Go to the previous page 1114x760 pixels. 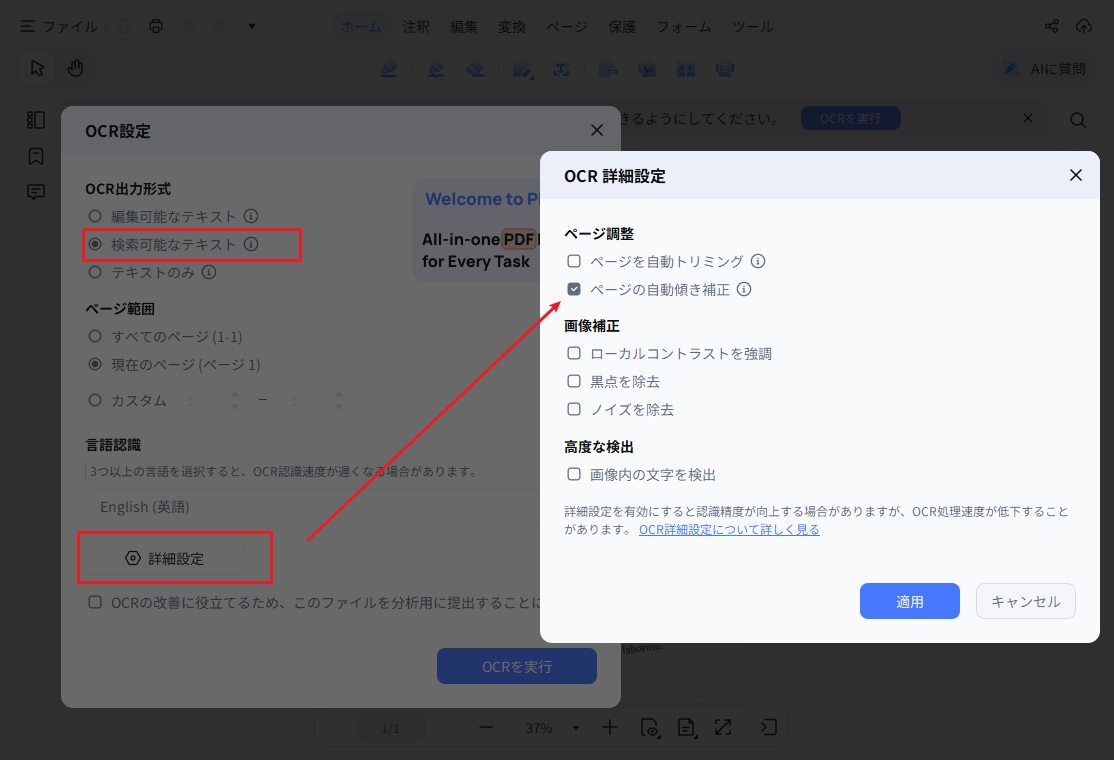[335, 727]
